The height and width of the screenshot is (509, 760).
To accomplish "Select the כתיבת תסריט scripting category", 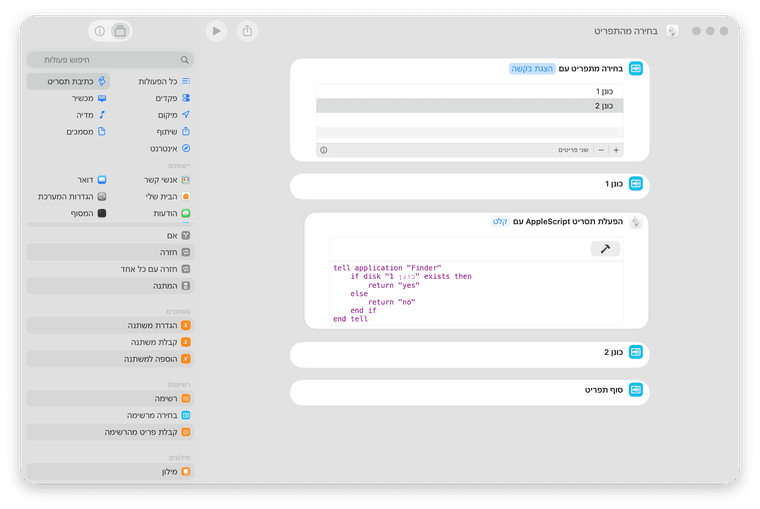I will pyautogui.click(x=68, y=80).
